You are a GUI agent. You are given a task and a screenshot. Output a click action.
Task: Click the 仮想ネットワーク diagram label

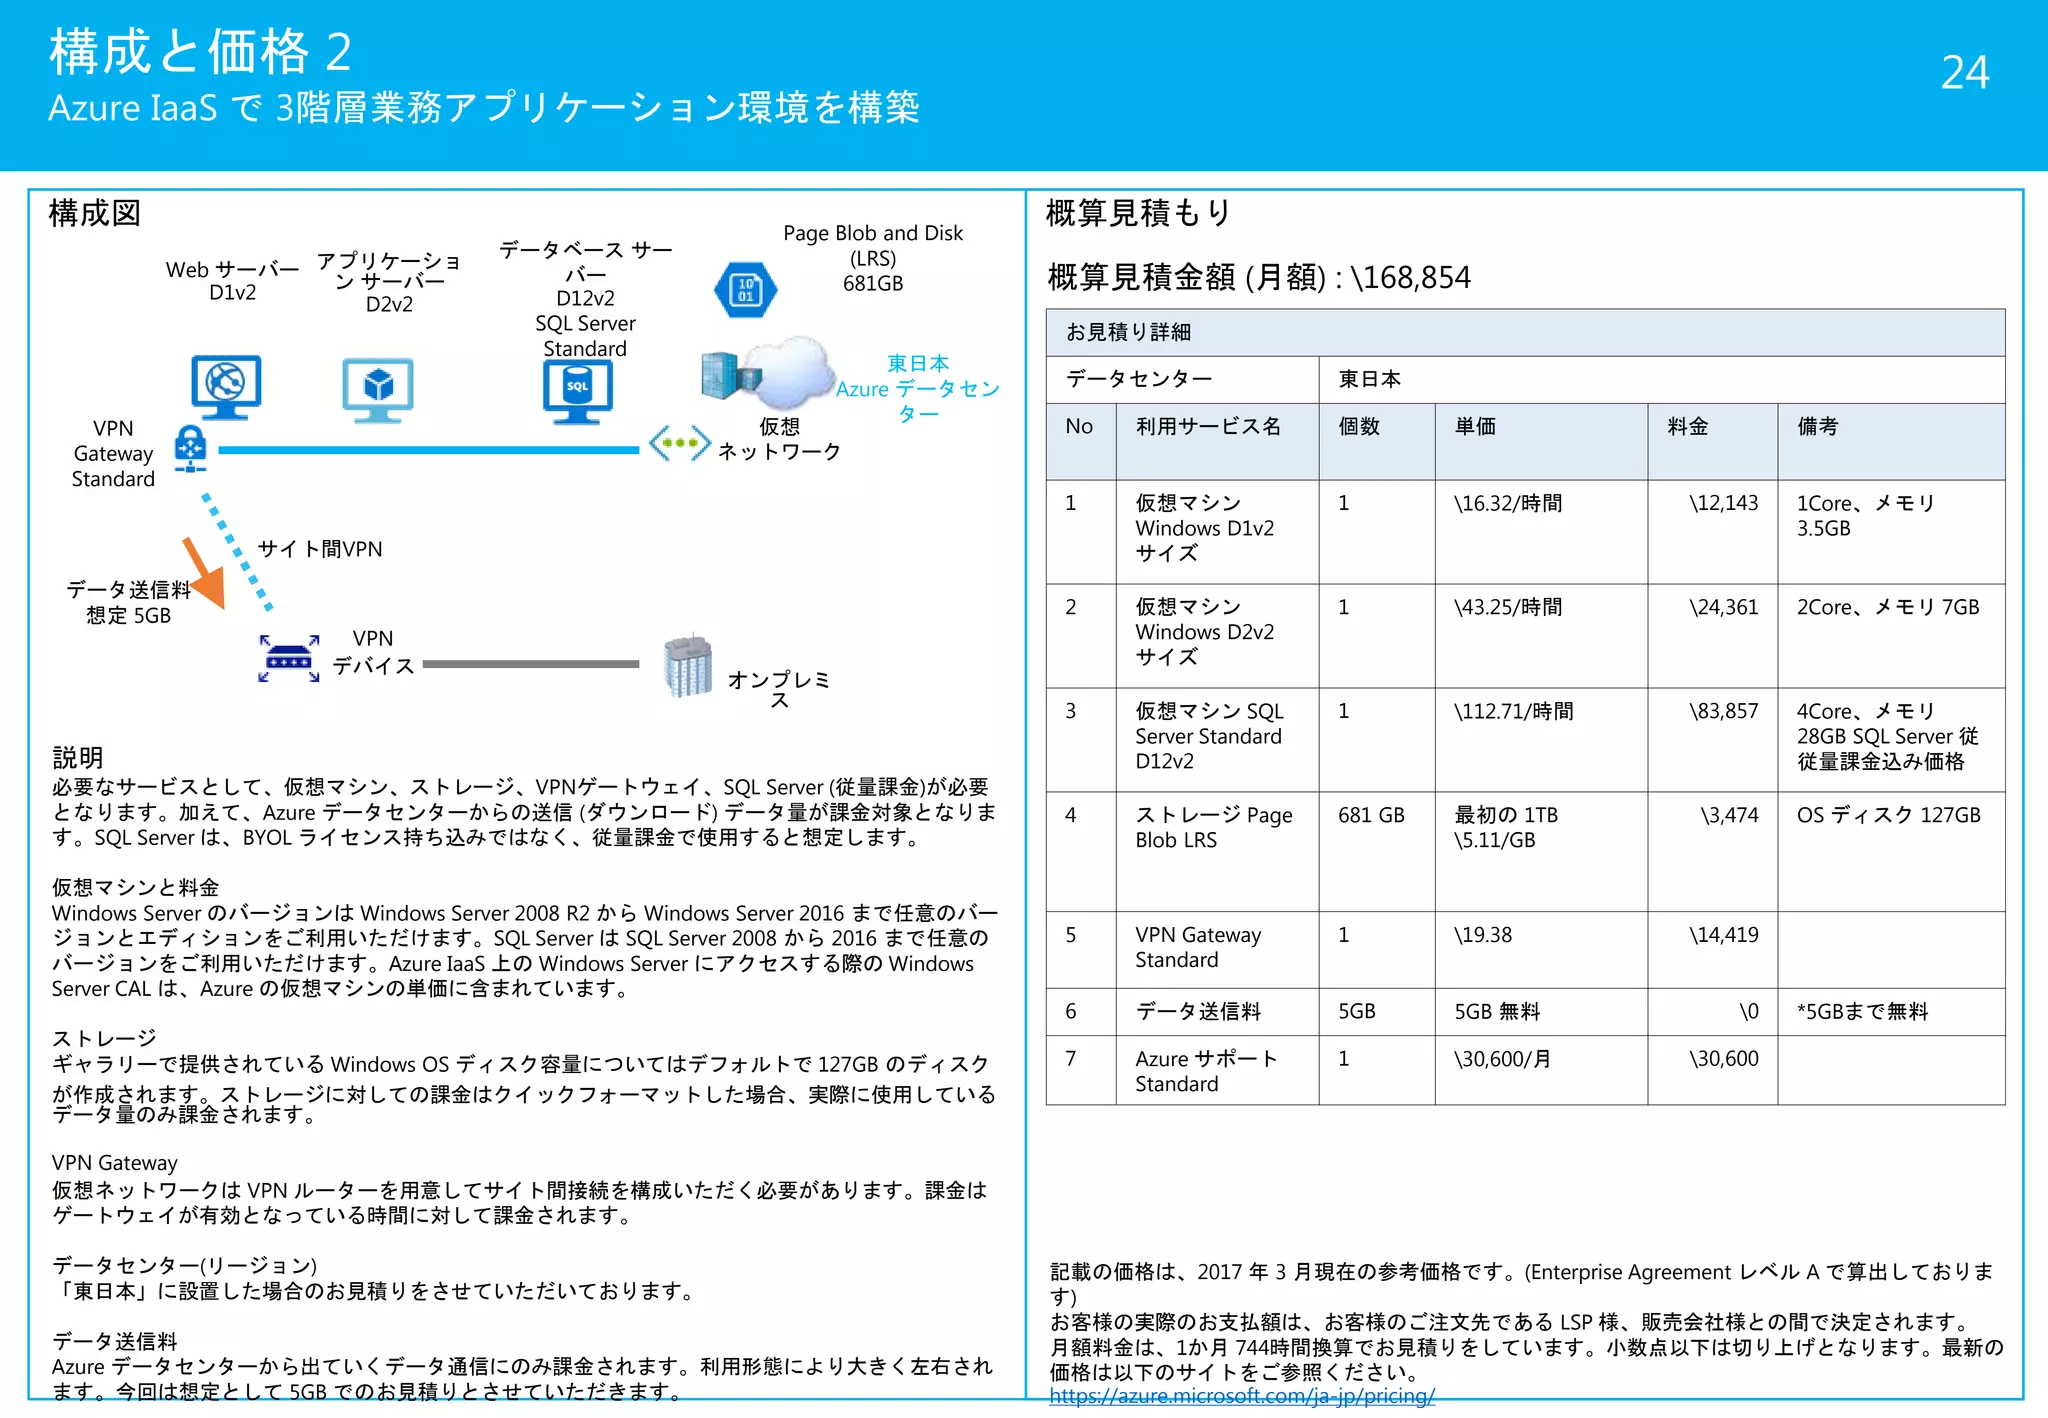pos(779,439)
